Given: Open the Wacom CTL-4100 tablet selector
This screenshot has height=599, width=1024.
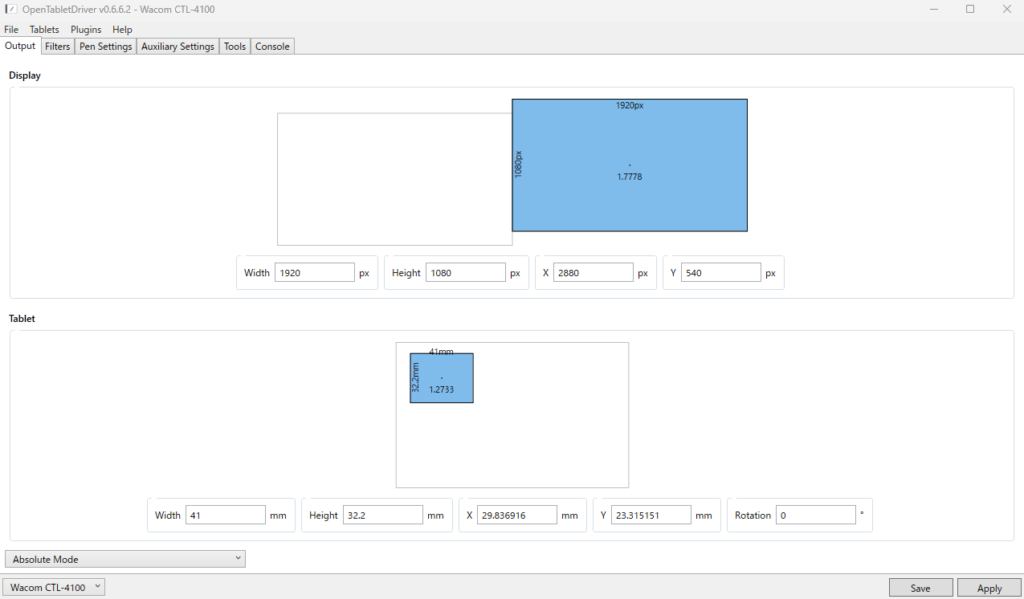Looking at the screenshot, I should click(55, 587).
